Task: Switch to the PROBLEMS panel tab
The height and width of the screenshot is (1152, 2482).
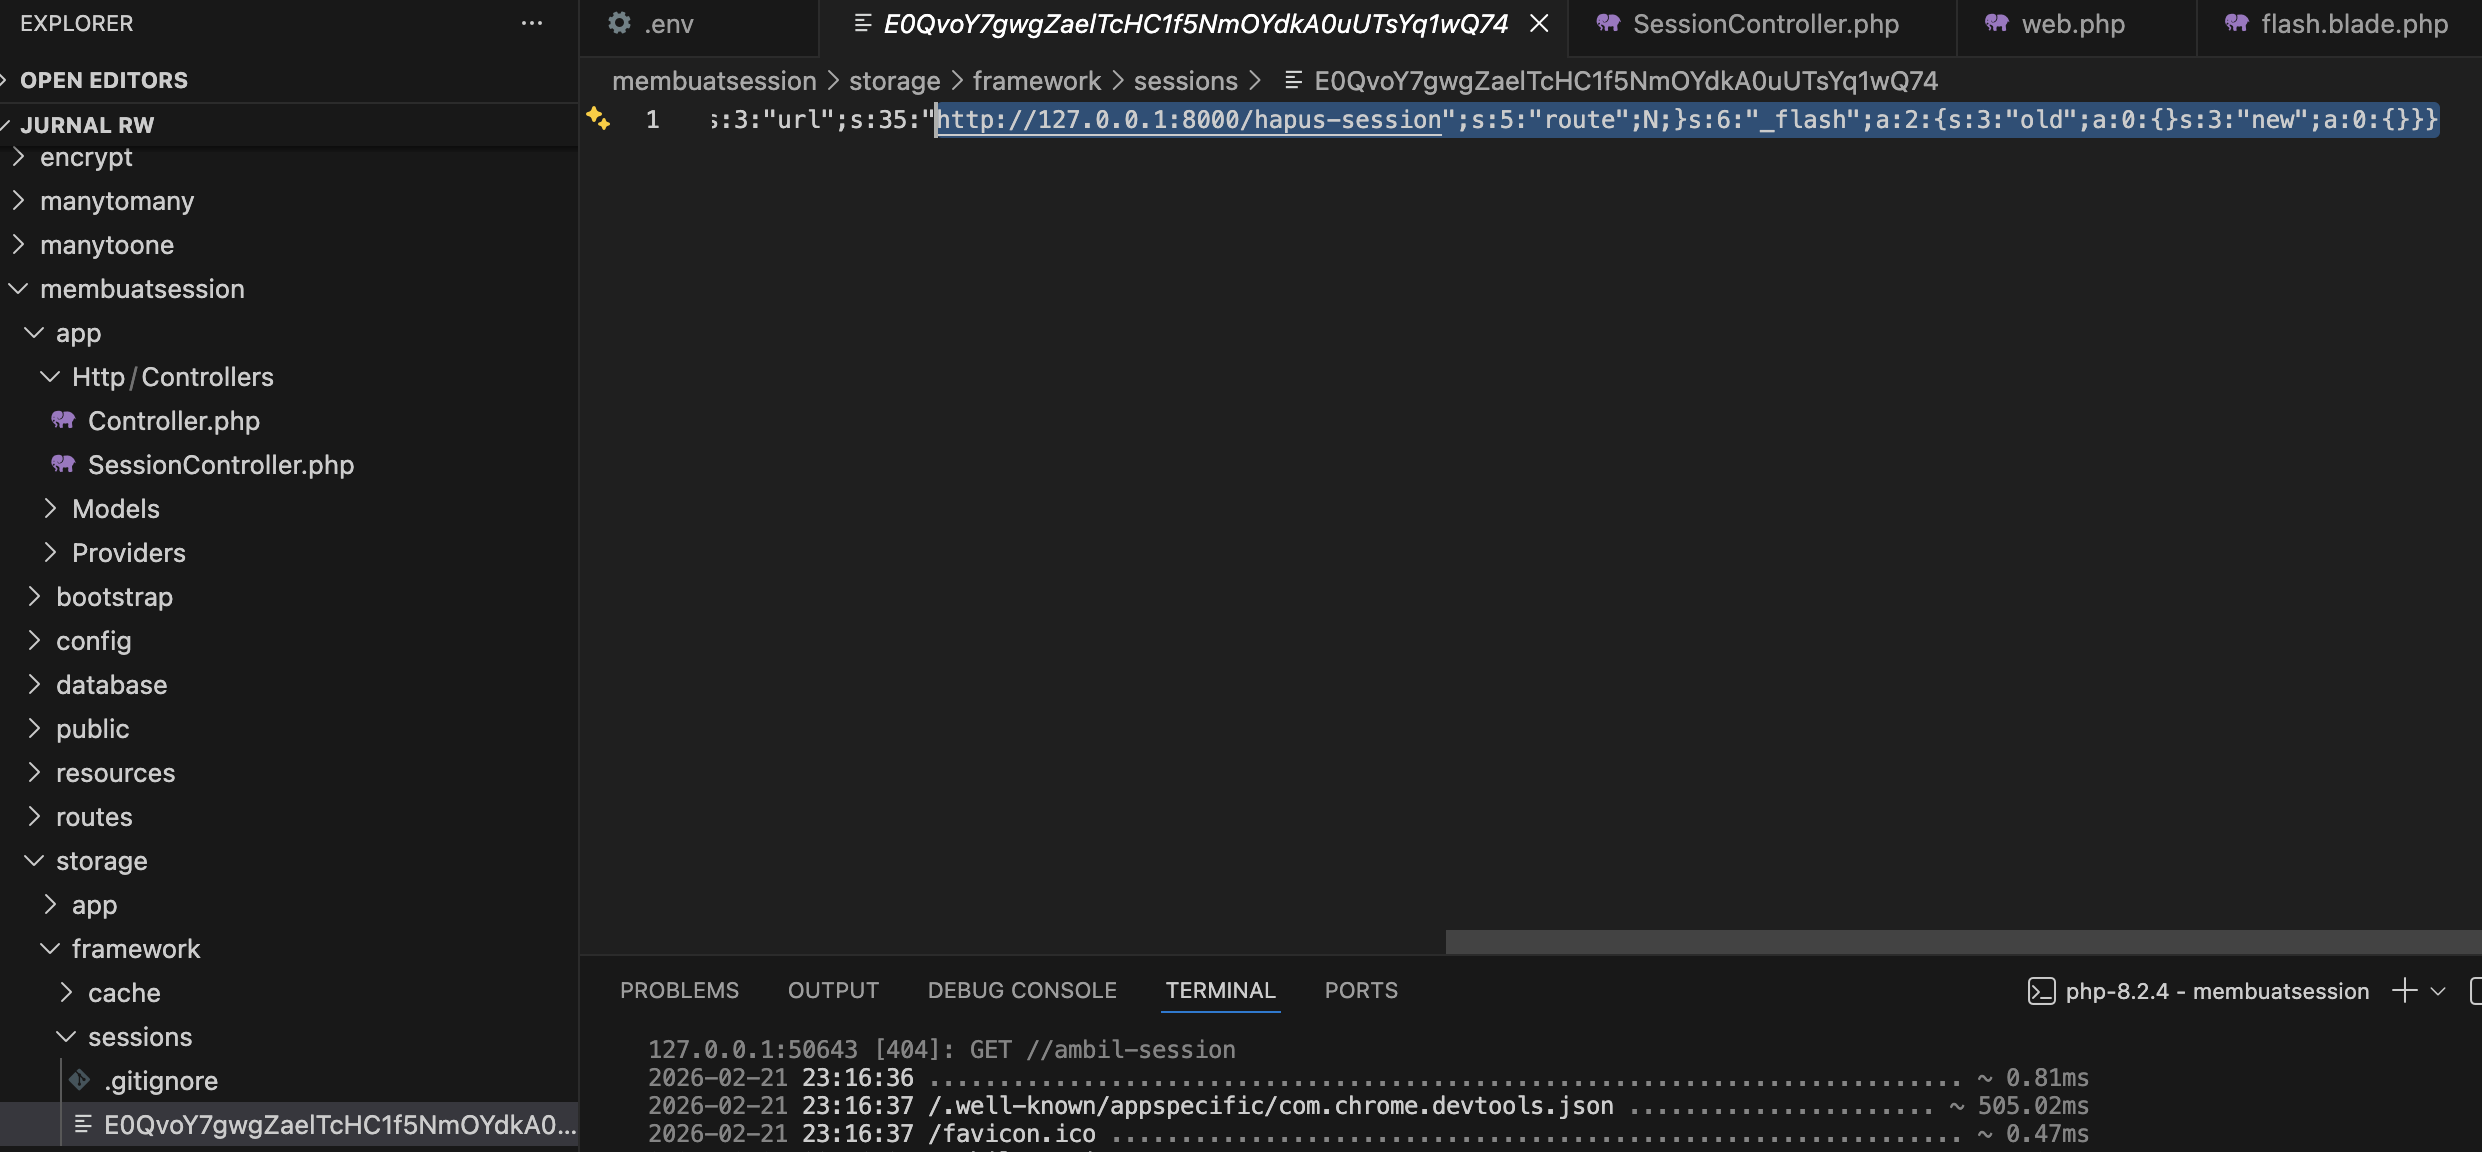Action: click(x=678, y=990)
